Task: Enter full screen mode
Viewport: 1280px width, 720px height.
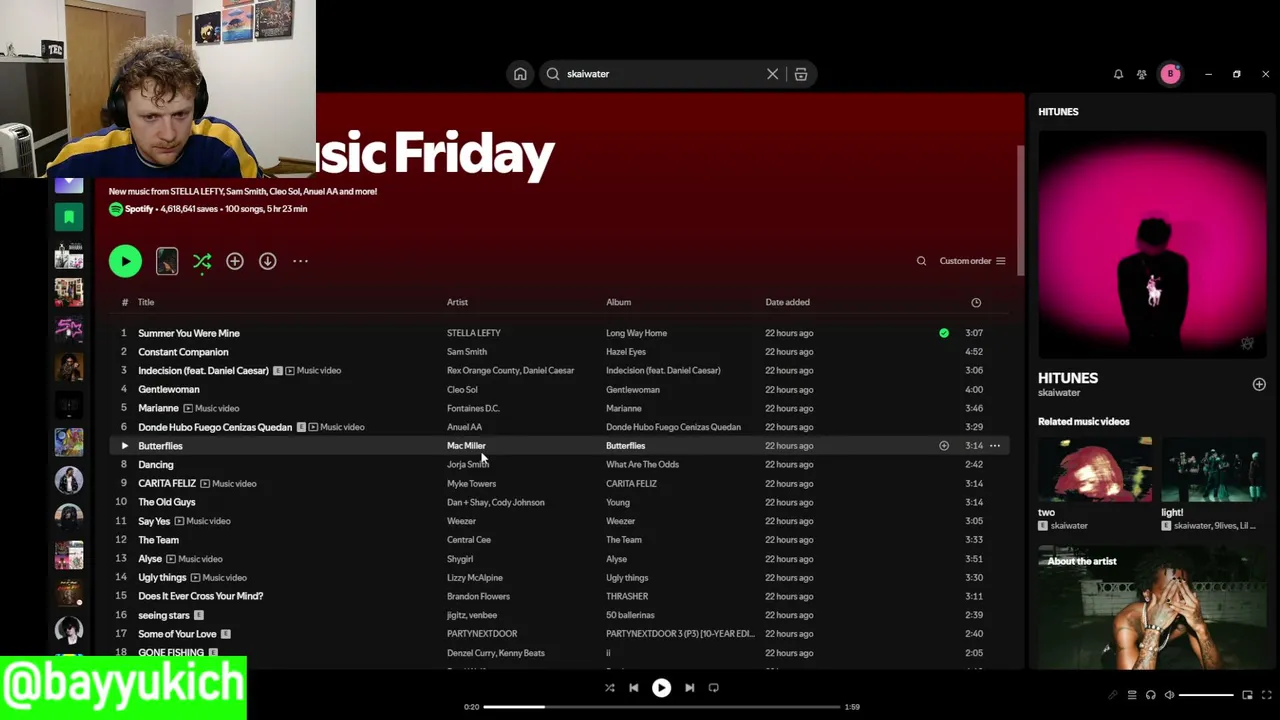Action: [1265, 695]
